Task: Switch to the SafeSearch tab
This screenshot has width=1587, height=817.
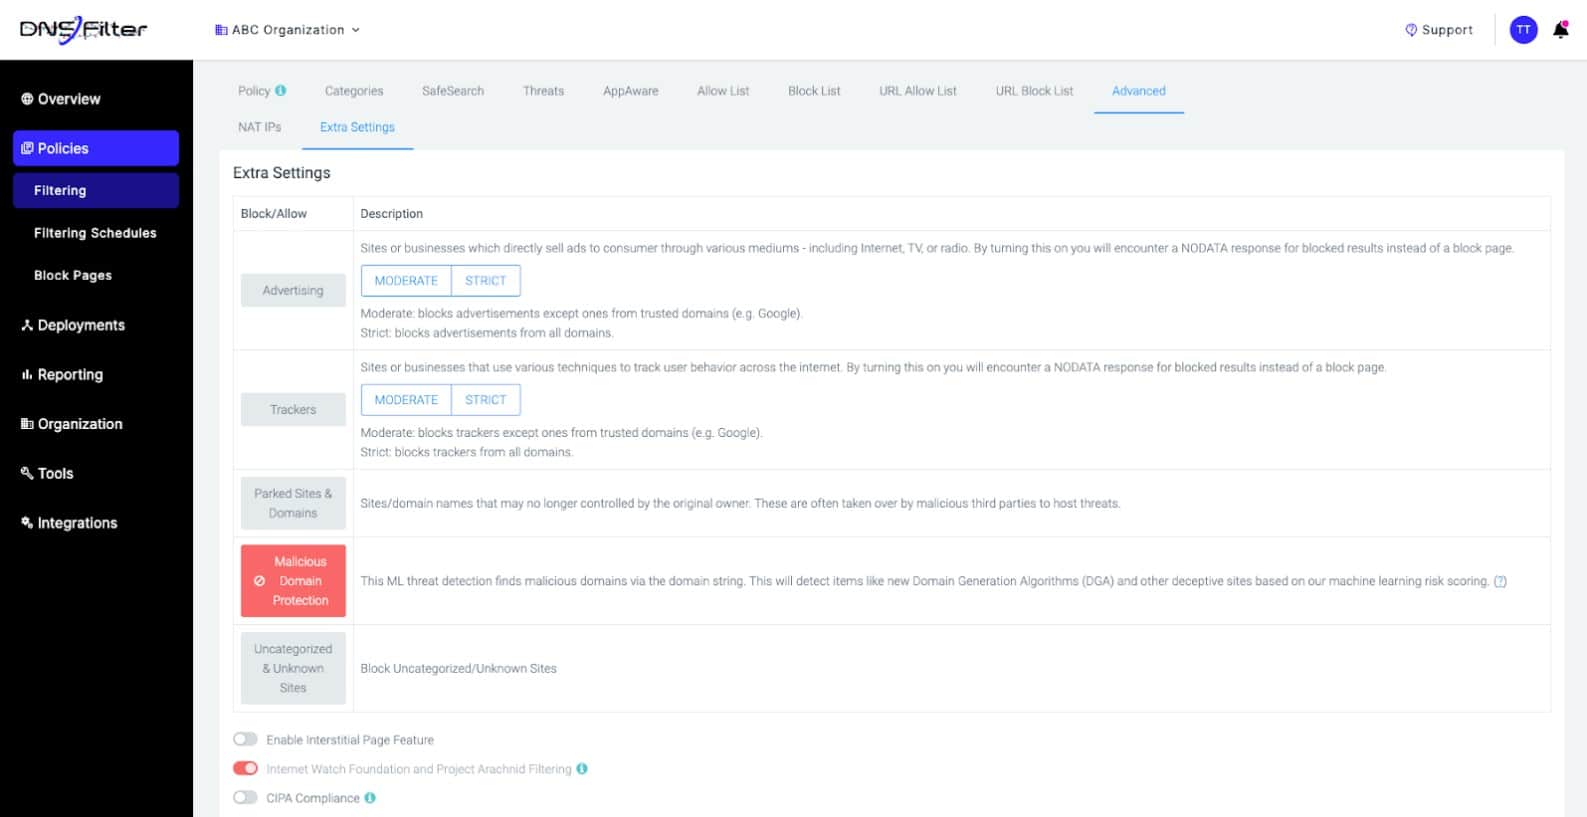Action: coord(453,91)
